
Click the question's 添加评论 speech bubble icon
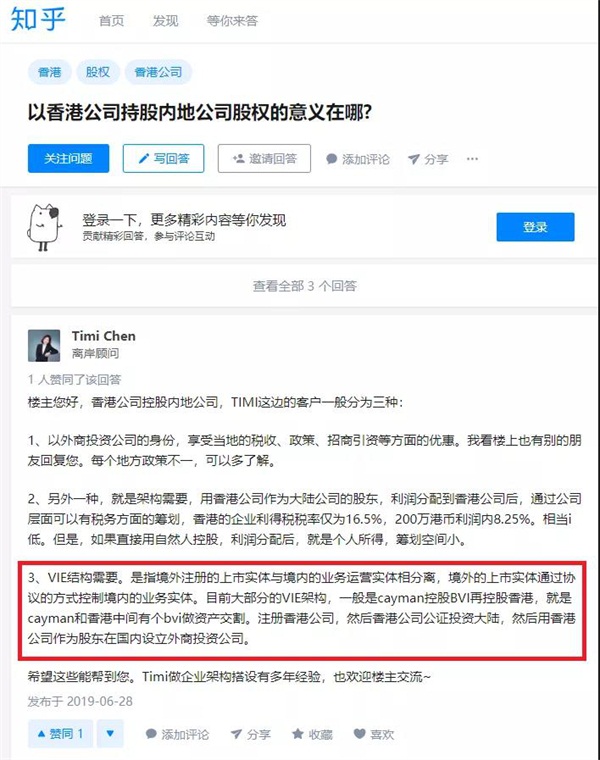332,159
